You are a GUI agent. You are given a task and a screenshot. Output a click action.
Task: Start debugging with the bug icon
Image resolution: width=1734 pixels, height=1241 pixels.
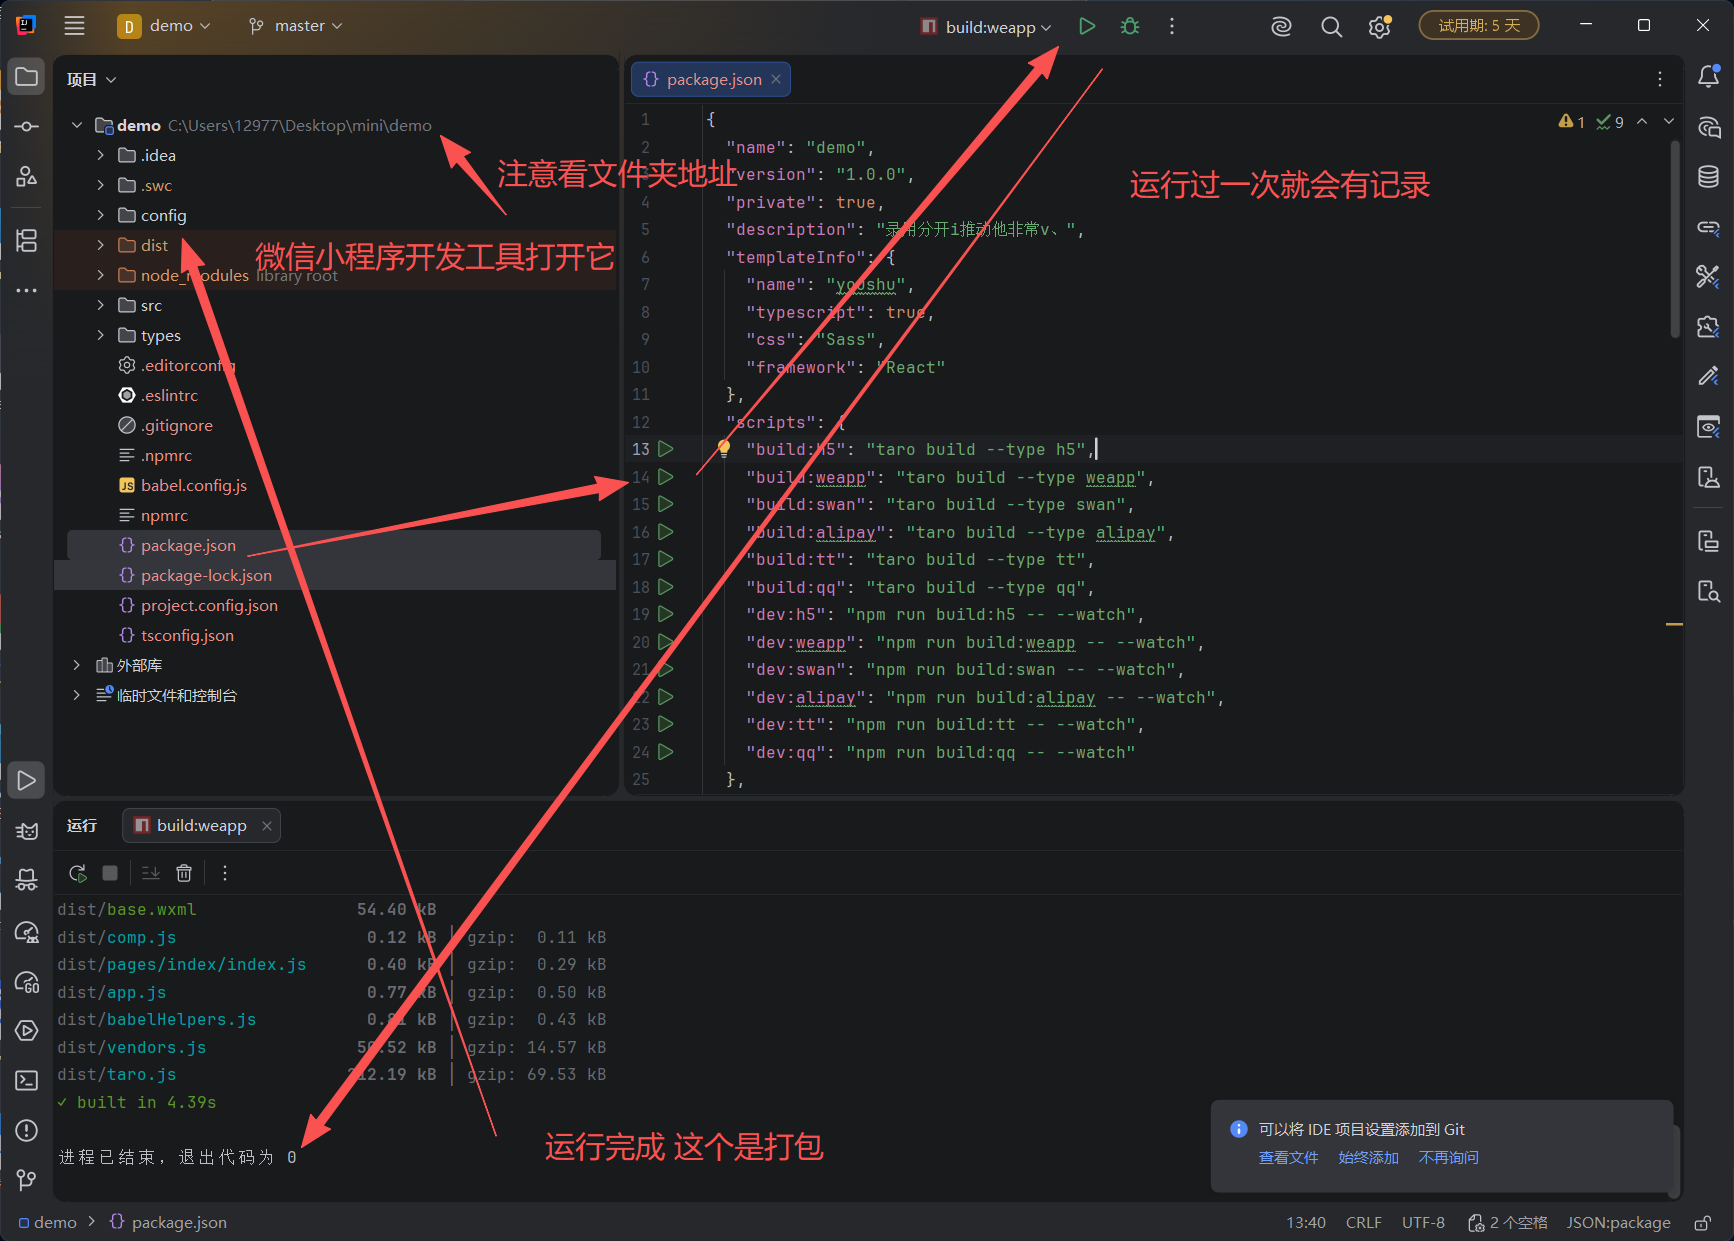coord(1130,26)
